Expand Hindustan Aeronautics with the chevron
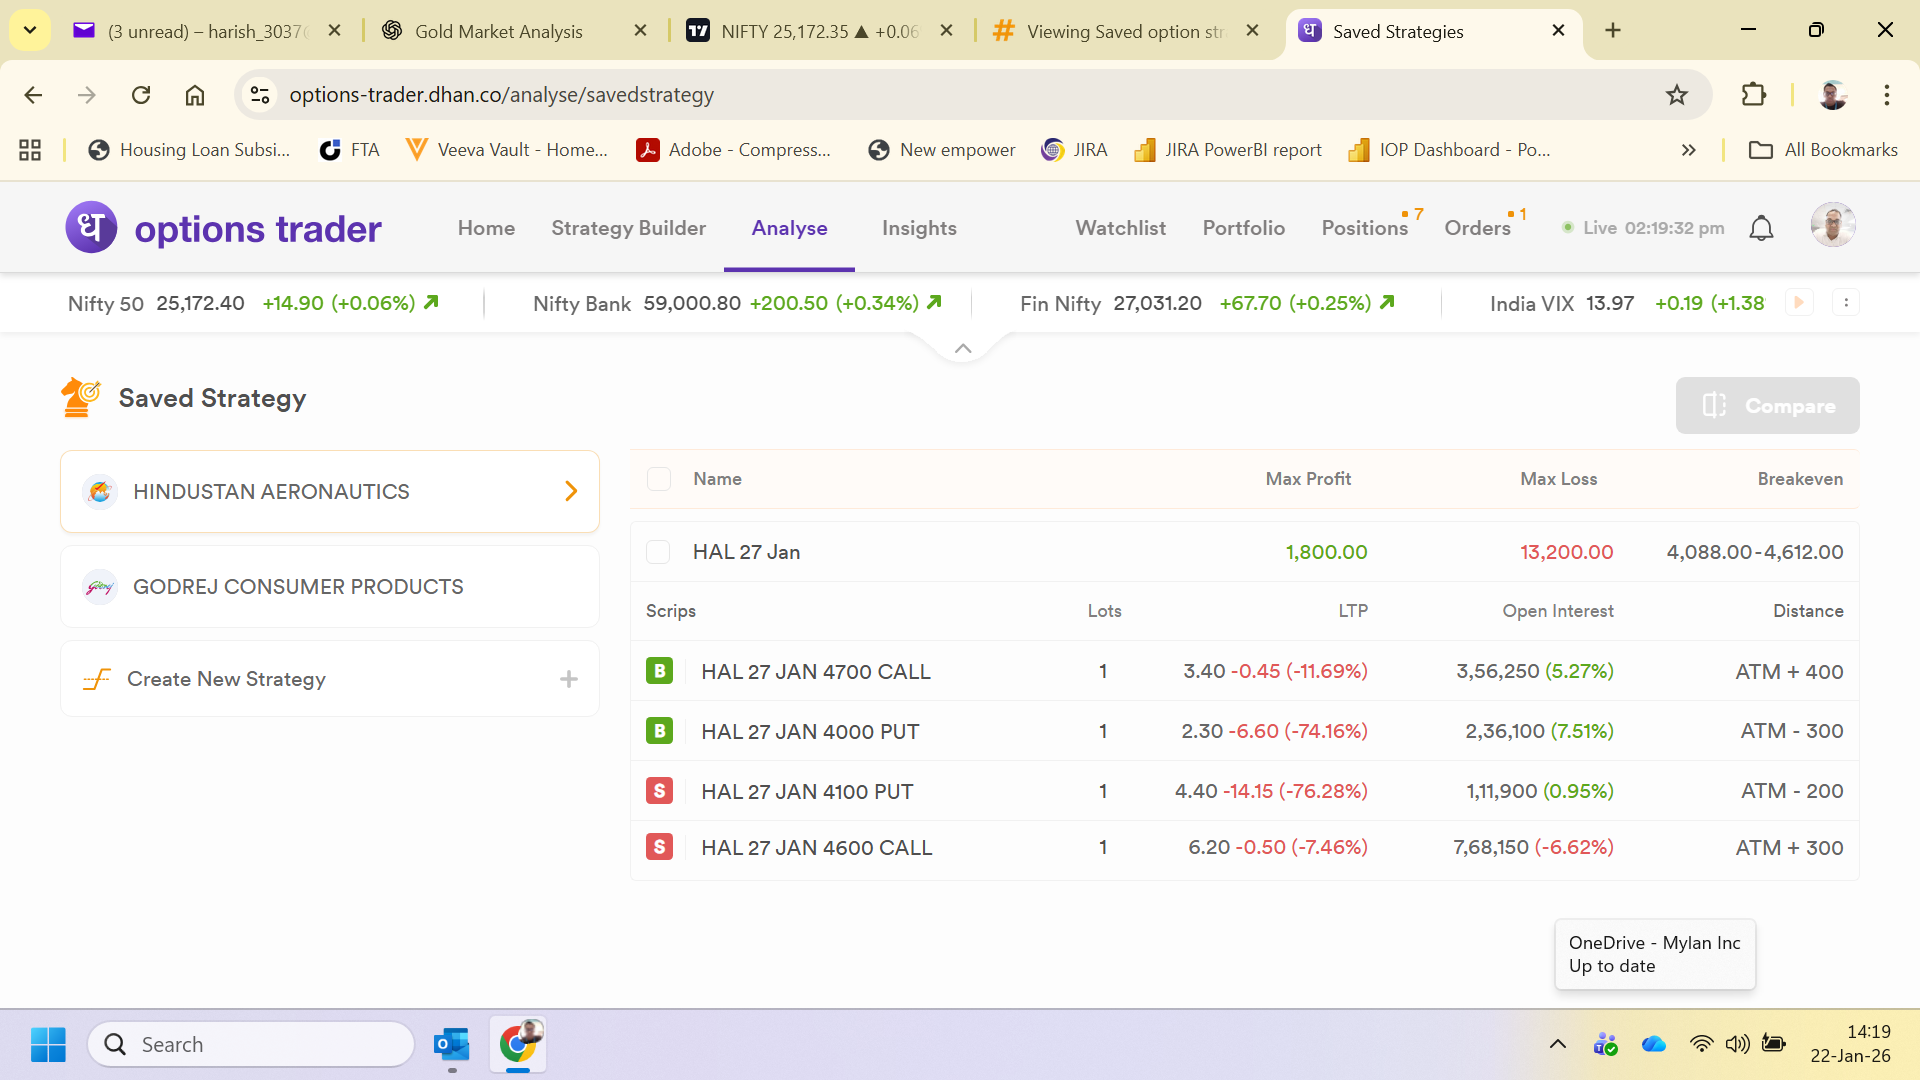Viewport: 1920px width, 1080px height. click(x=571, y=491)
